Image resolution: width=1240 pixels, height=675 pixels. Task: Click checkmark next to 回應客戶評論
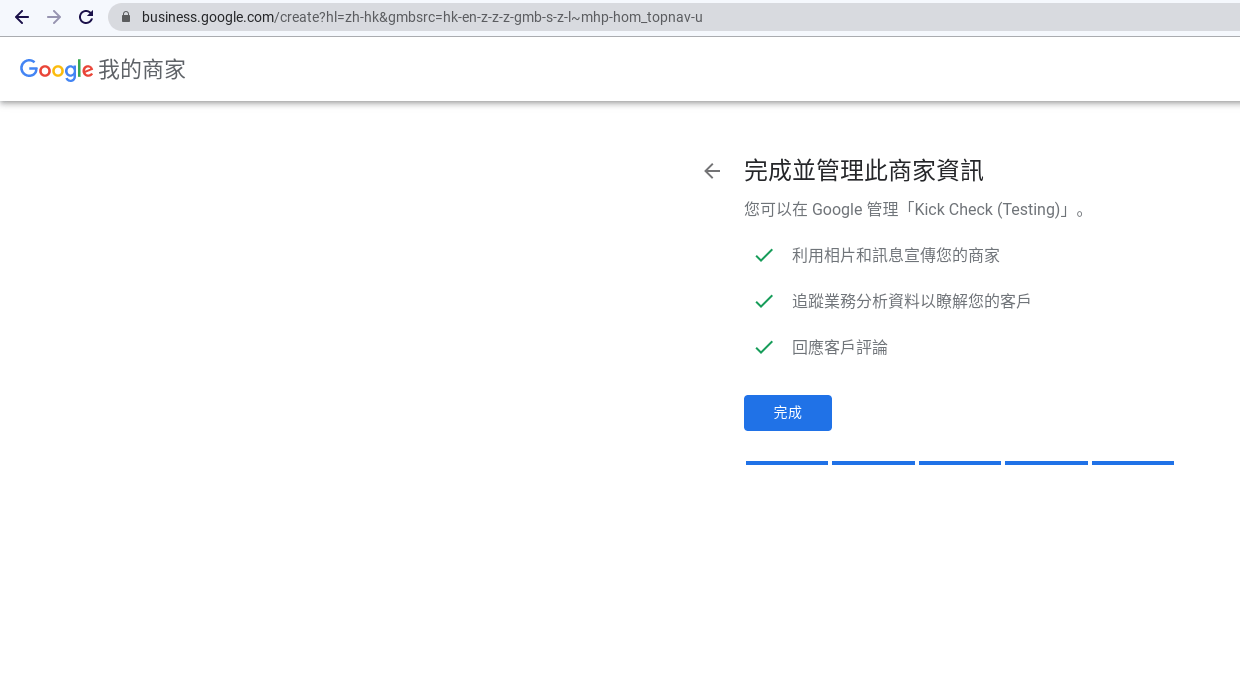click(764, 348)
